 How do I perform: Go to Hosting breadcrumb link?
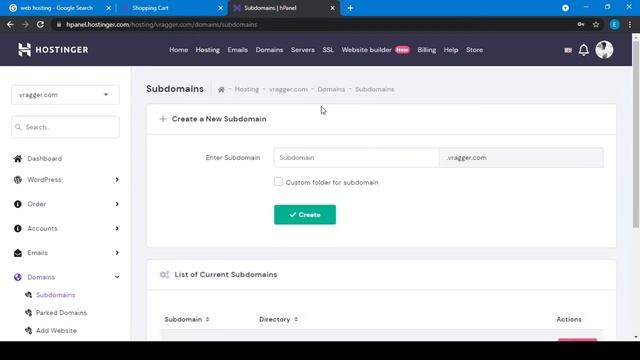(x=247, y=89)
